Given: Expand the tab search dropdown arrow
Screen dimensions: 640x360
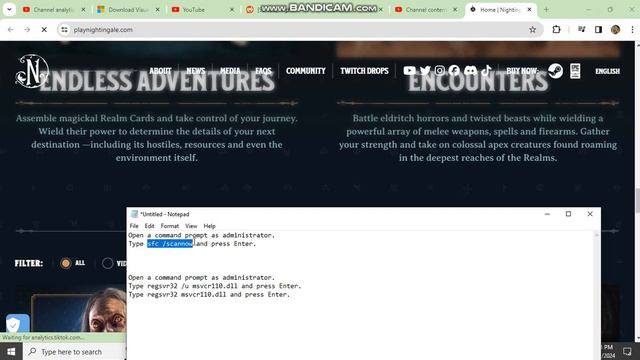Looking at the screenshot, I should tap(9, 9).
